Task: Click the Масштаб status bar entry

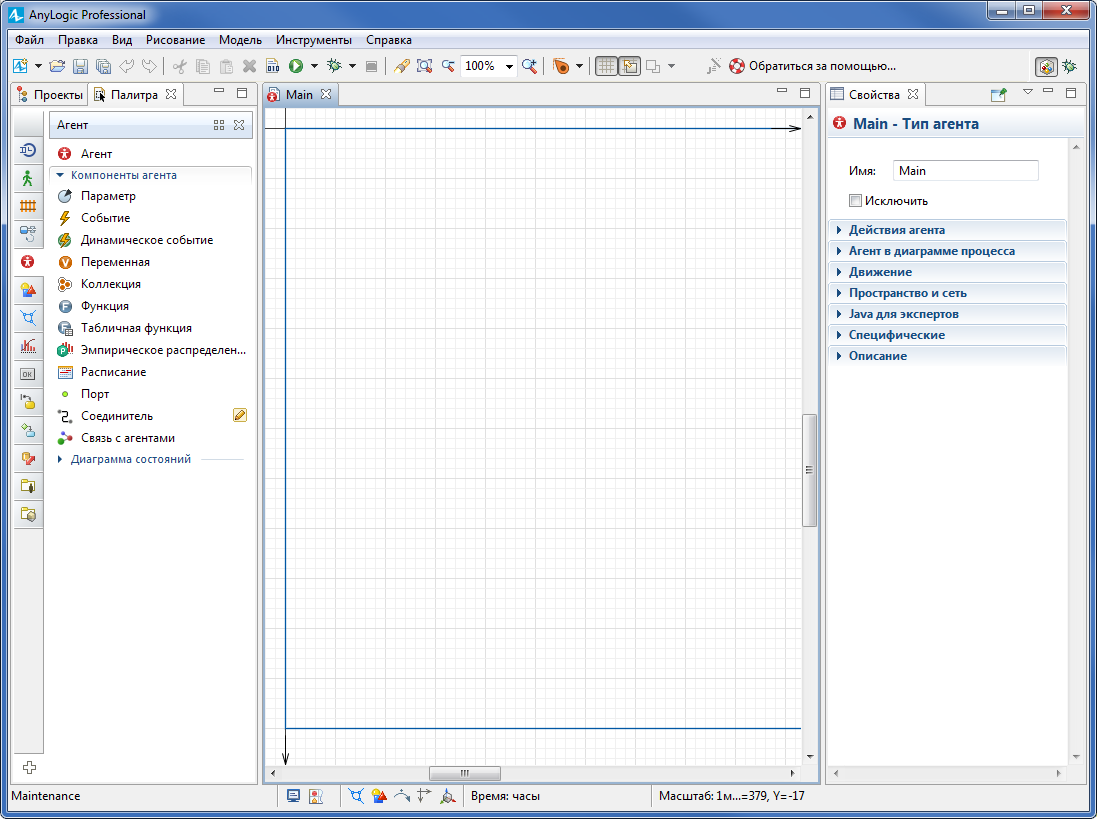Action: tap(731, 796)
